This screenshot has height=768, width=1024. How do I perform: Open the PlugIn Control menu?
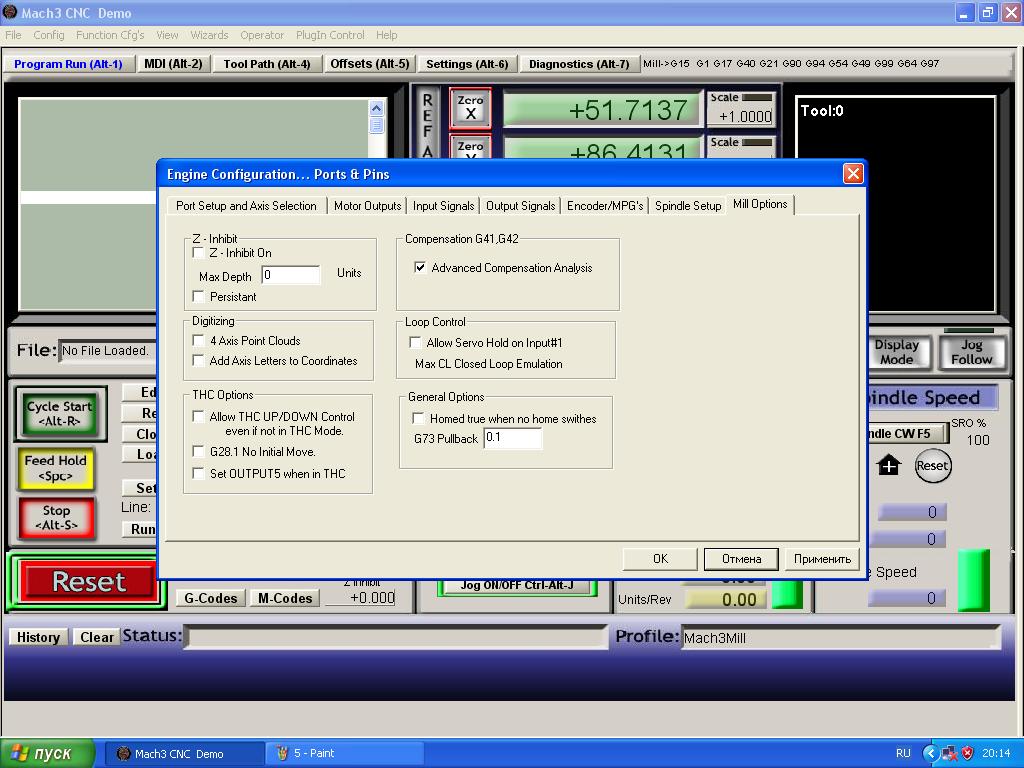coord(330,35)
